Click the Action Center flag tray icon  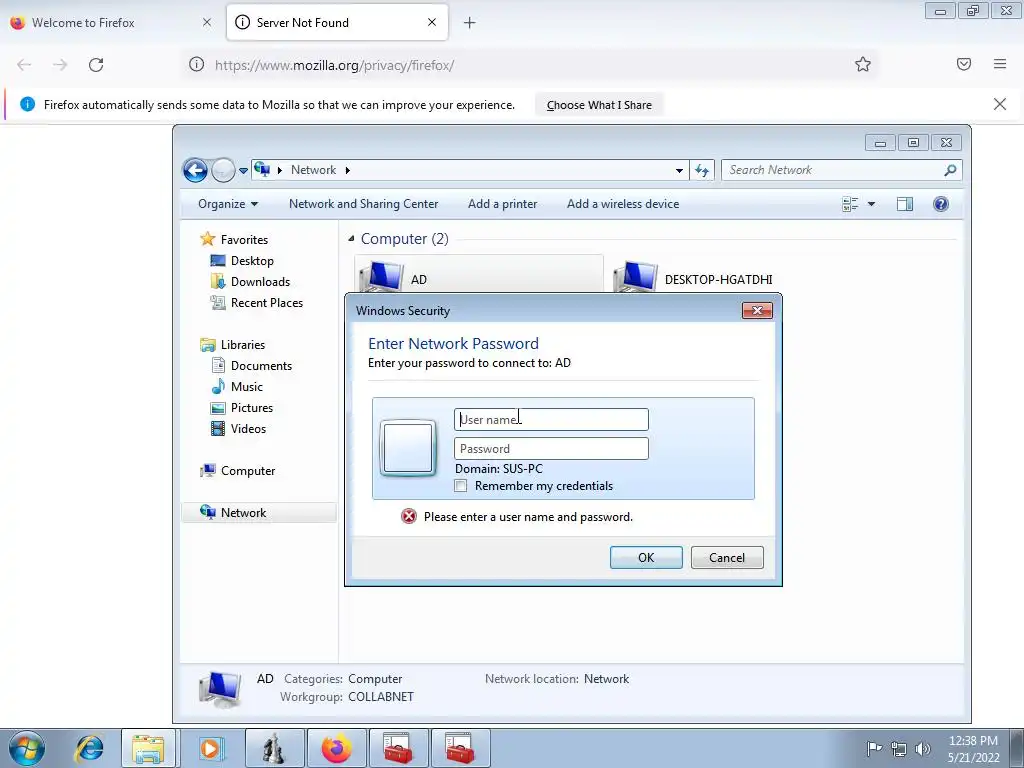(874, 749)
